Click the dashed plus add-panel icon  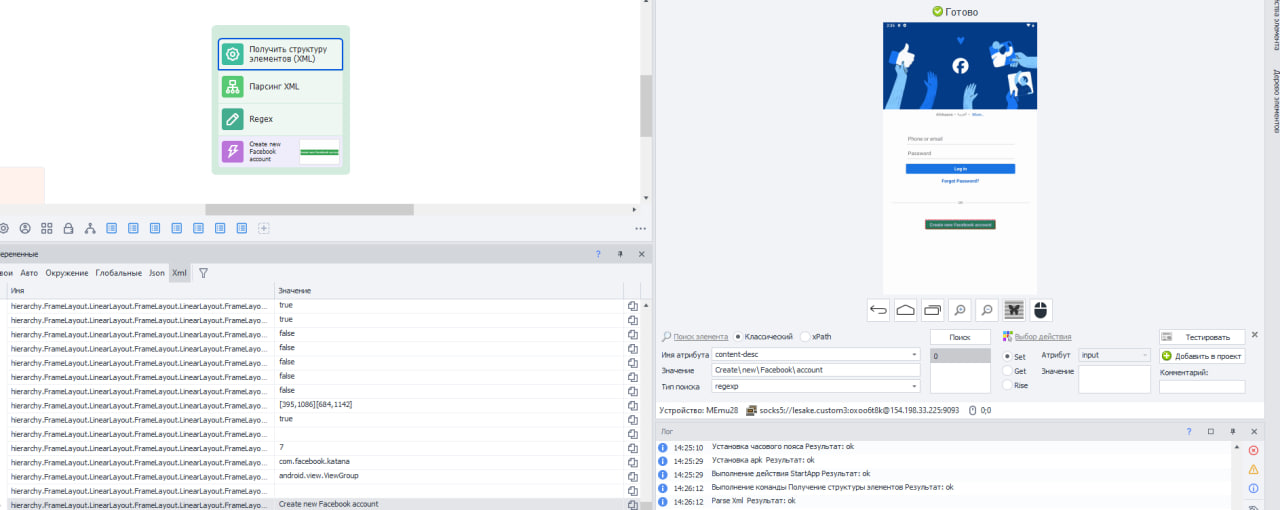264,228
